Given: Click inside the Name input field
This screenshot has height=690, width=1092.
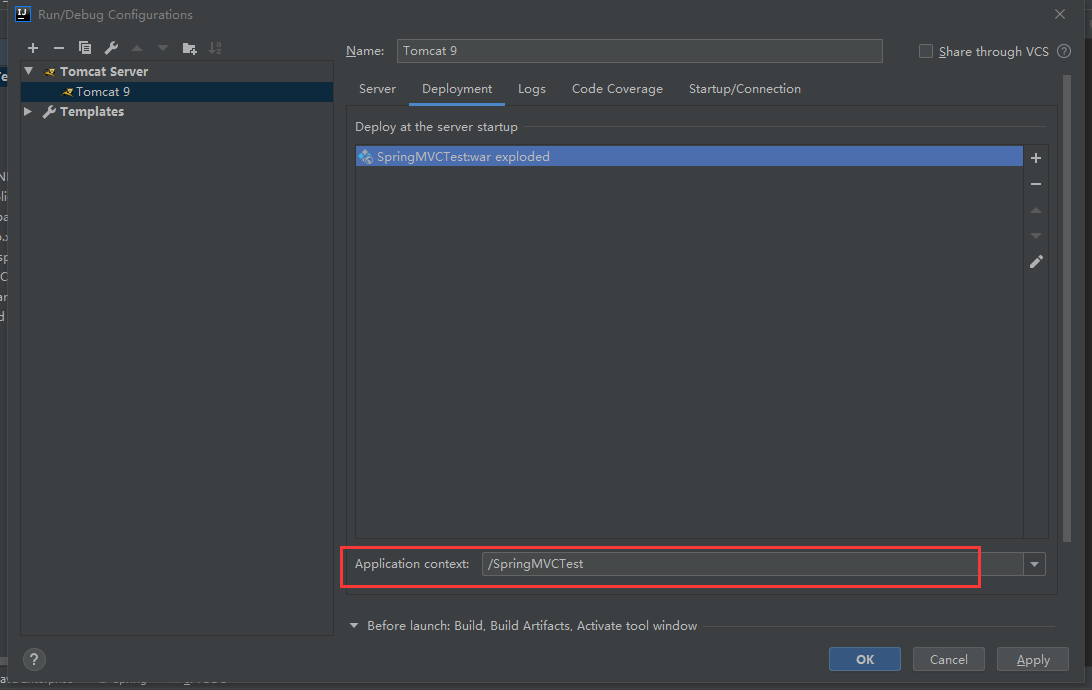Looking at the screenshot, I should click(640, 50).
